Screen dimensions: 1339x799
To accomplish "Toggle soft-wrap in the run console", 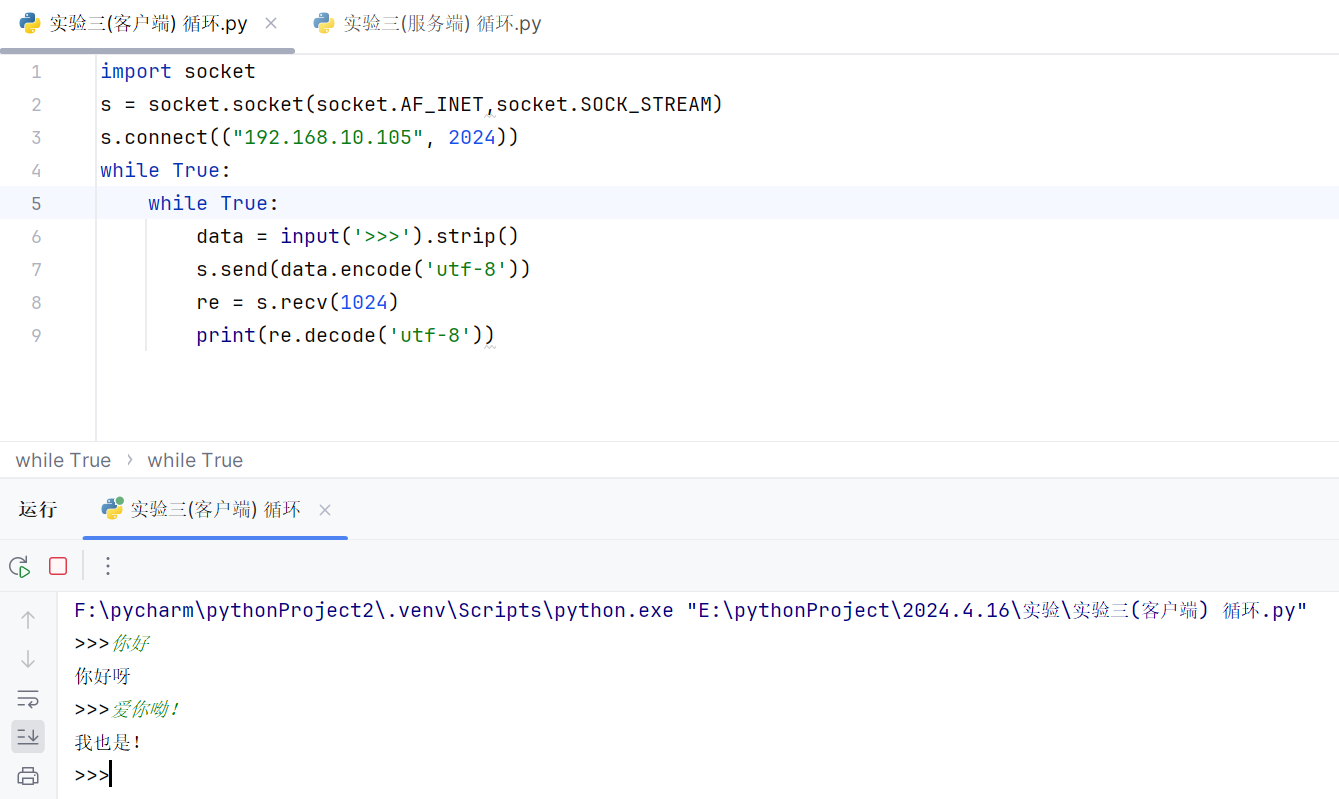I will pyautogui.click(x=28, y=698).
